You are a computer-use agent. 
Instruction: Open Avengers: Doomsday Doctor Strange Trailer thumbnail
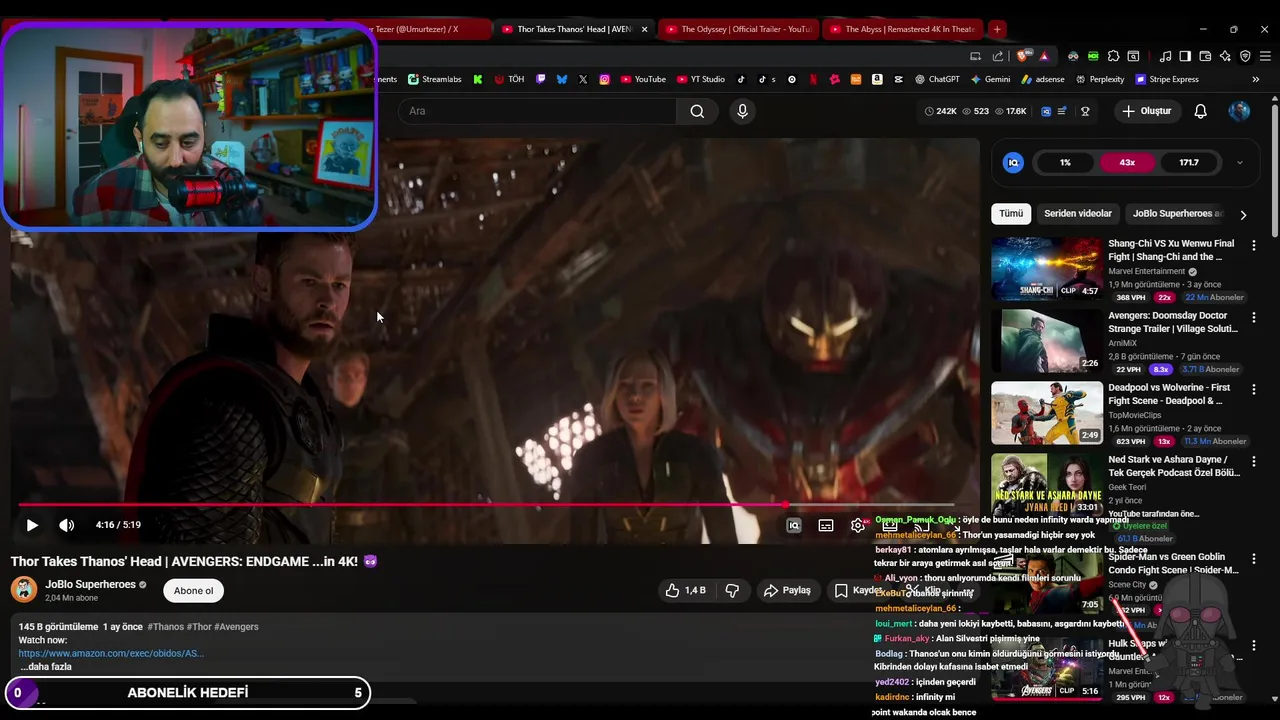[1047, 341]
